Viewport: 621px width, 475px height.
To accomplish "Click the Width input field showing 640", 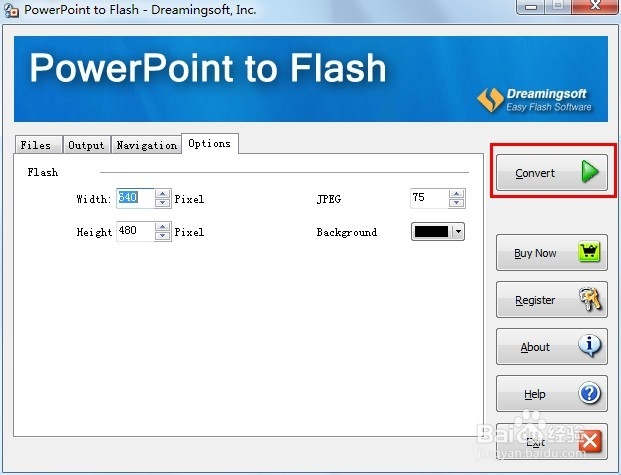I will pyautogui.click(x=135, y=198).
